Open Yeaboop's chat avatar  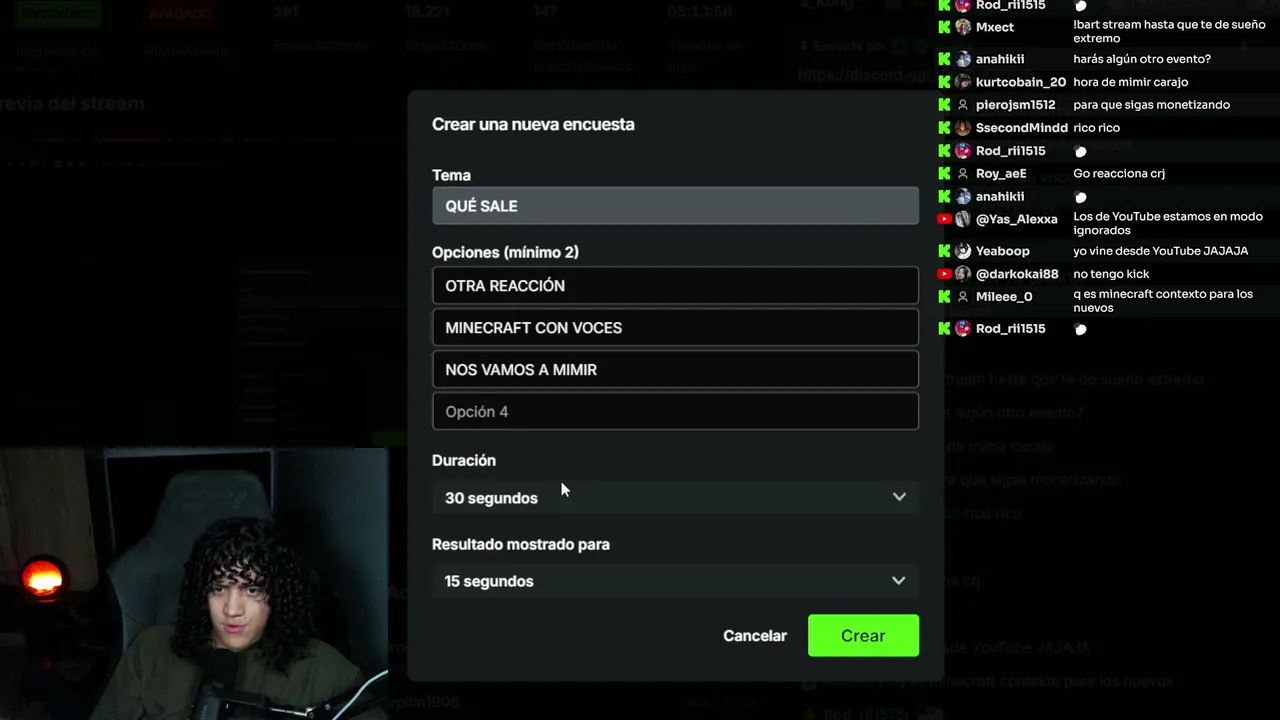(x=963, y=251)
